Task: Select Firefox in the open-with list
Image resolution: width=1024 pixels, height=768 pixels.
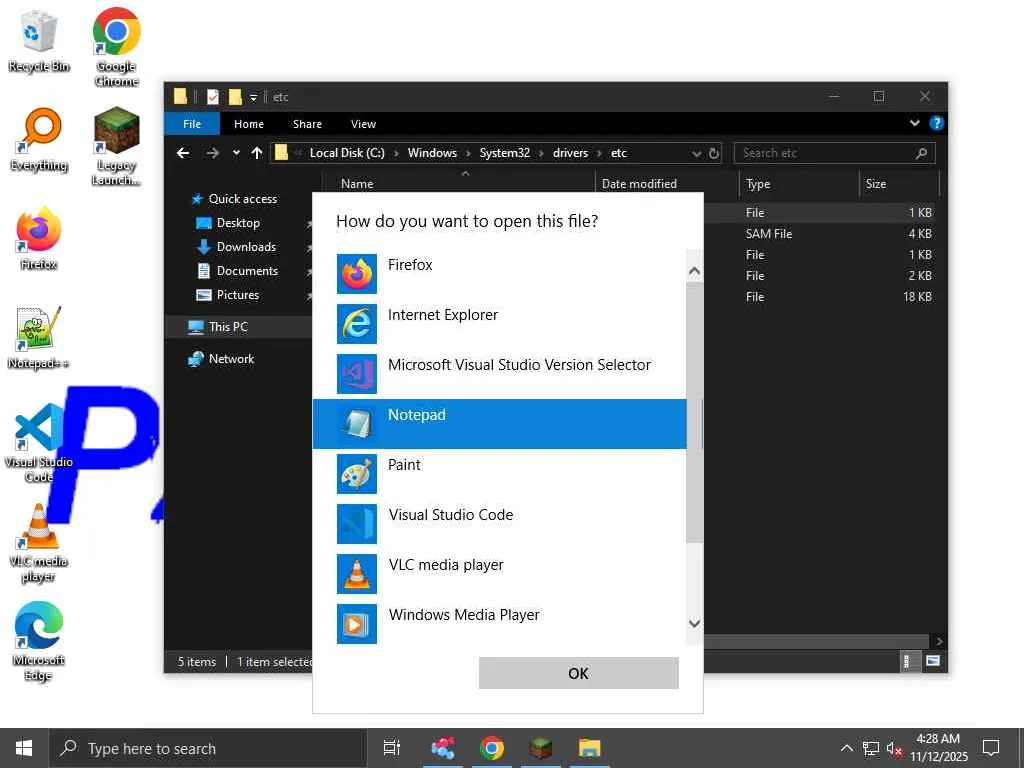Action: 500,274
